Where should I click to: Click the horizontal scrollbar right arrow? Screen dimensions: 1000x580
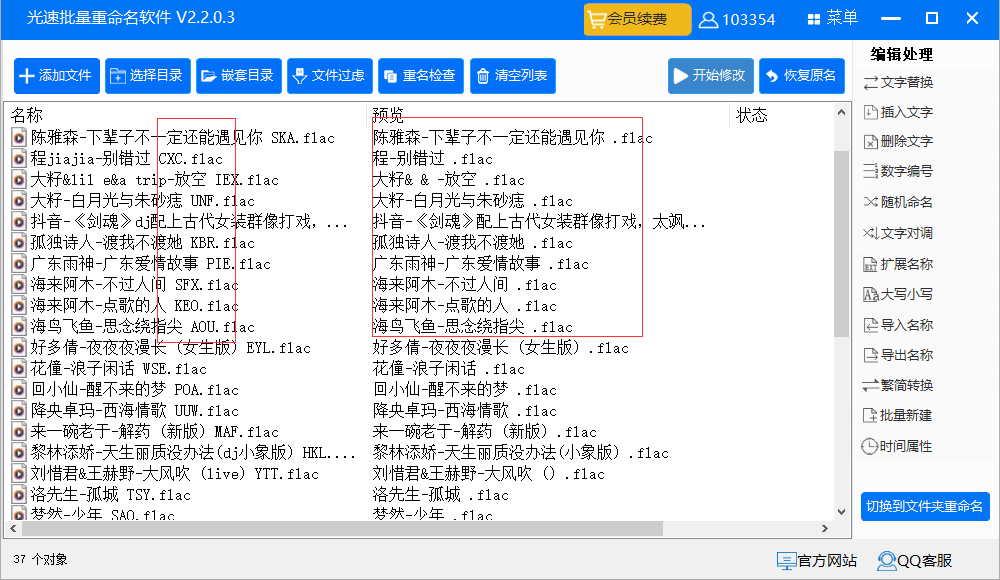[x=825, y=528]
